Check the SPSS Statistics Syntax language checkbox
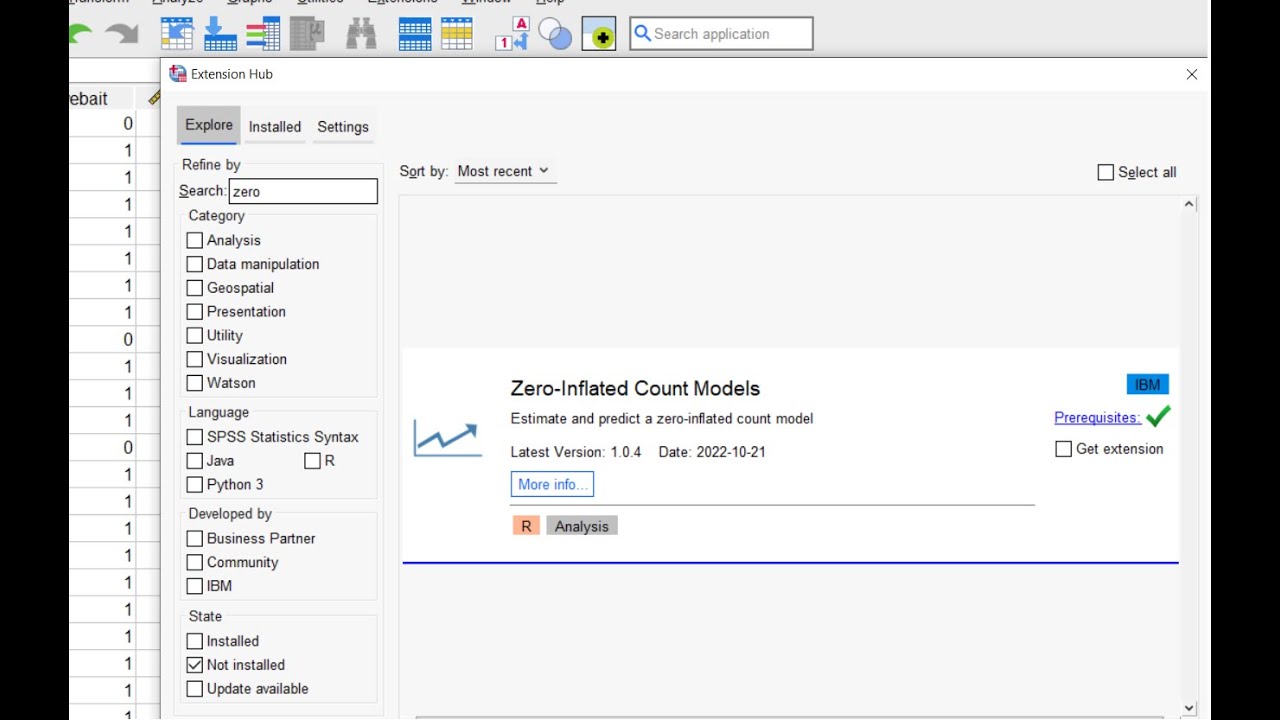1280x720 pixels. (195, 437)
